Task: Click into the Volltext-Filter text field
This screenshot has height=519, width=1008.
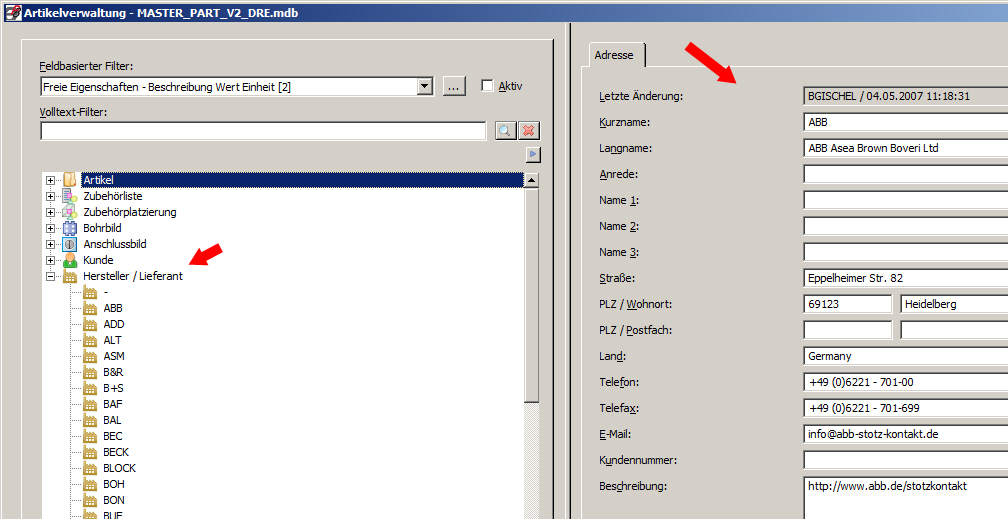Action: (263, 131)
